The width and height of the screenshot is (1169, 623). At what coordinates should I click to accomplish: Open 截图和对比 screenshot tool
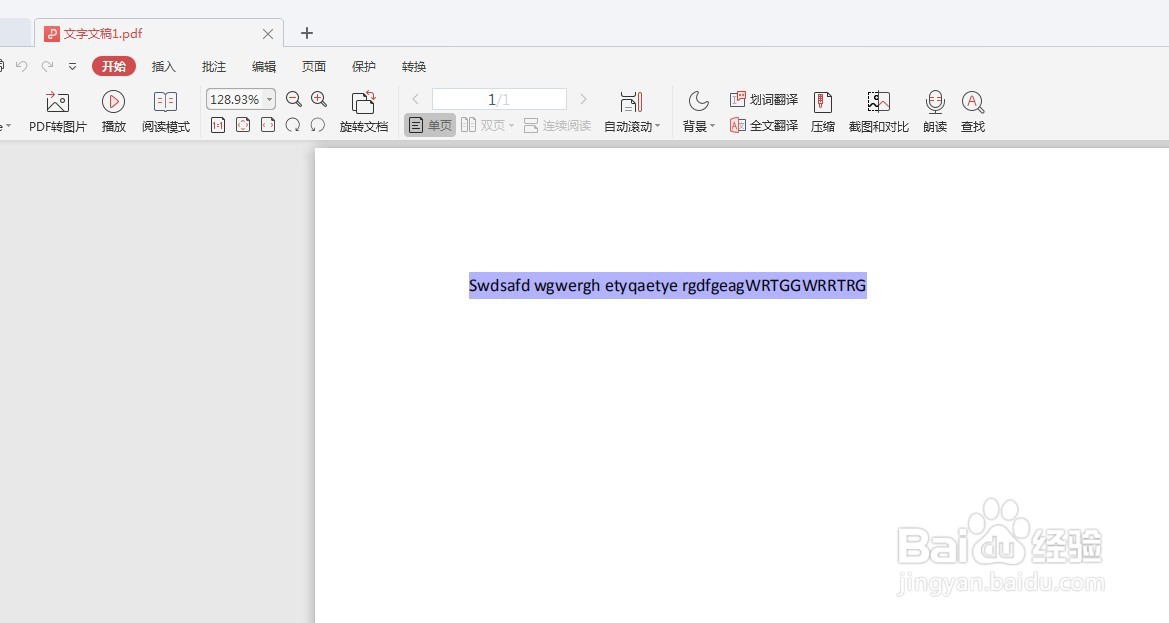click(879, 112)
